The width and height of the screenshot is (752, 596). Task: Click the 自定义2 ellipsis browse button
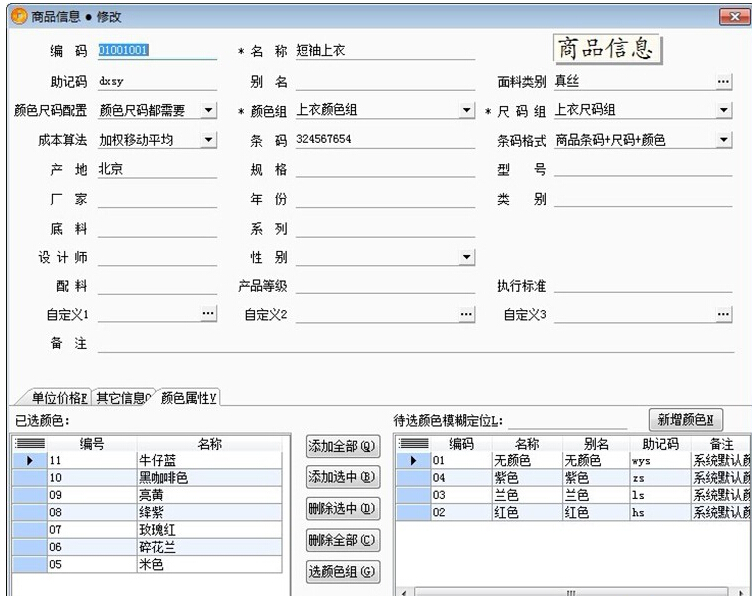466,315
